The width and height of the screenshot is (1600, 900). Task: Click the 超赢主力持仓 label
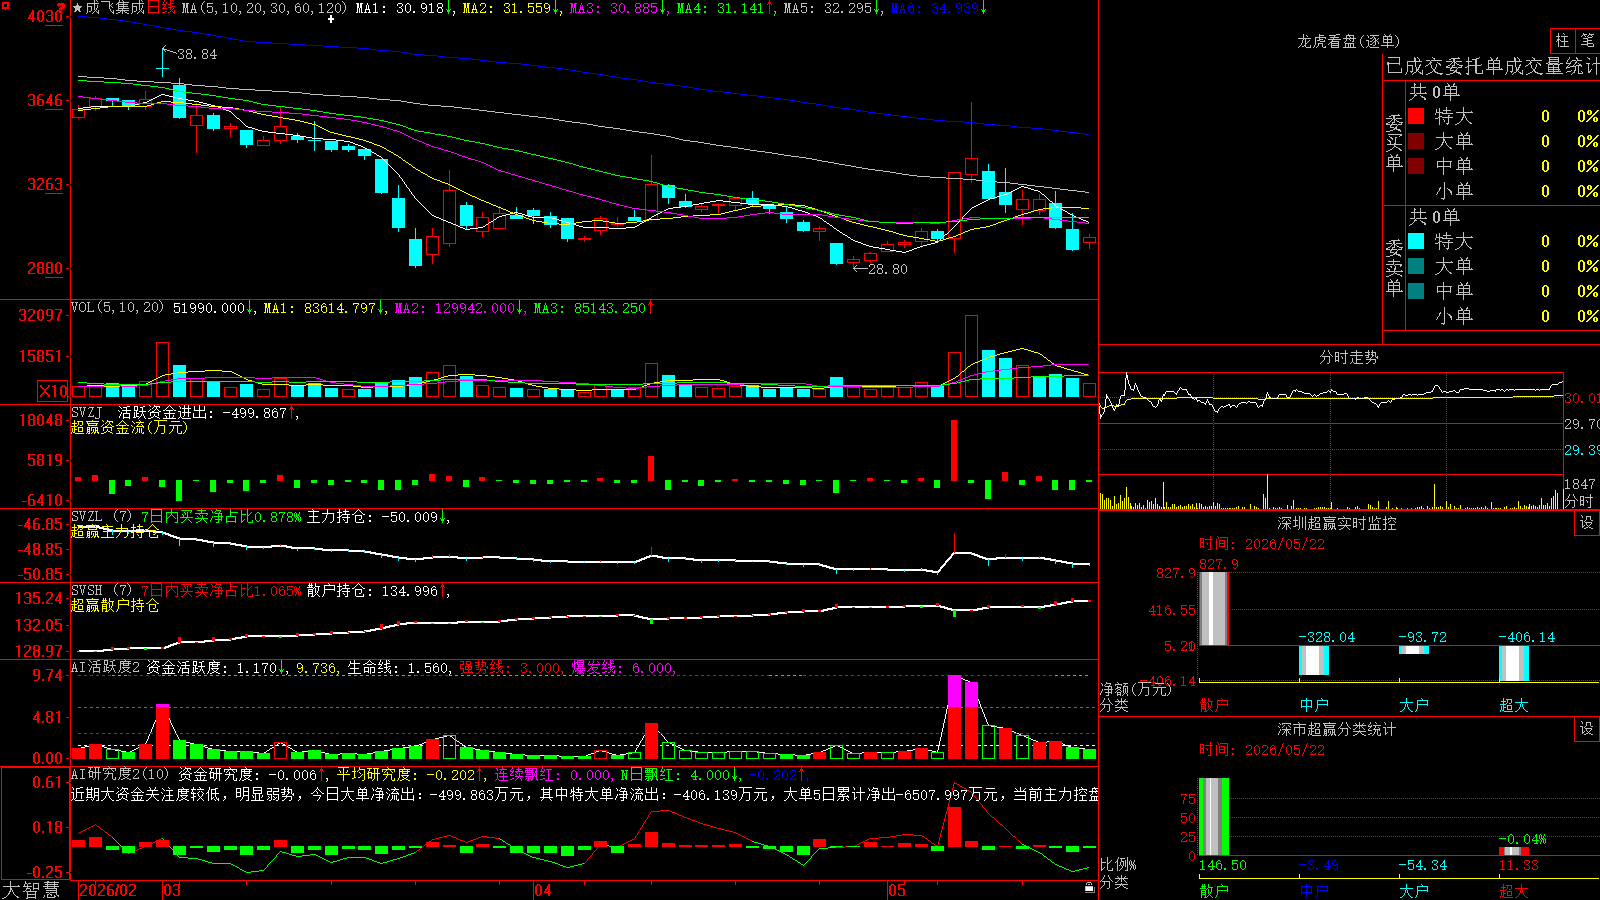coord(115,531)
